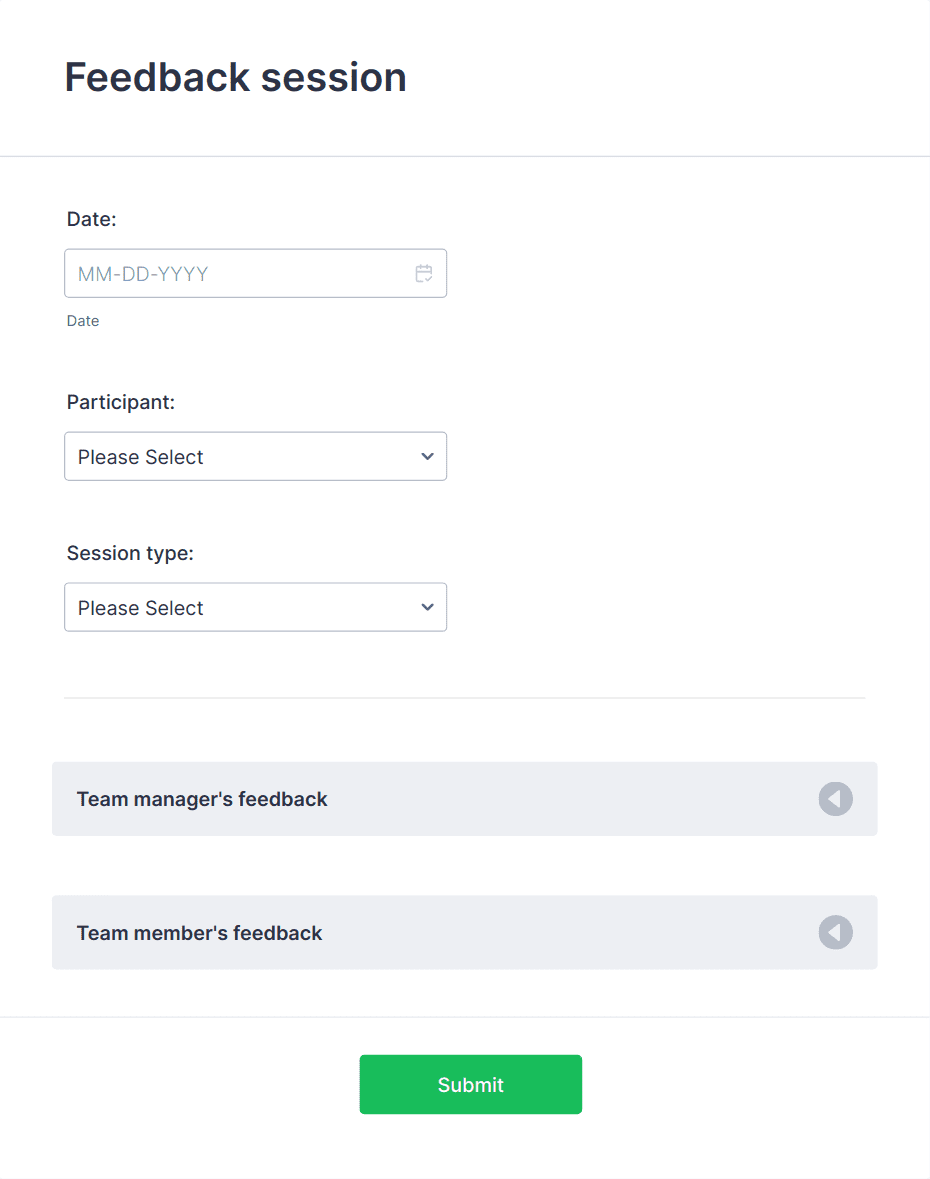This screenshot has width=930, height=1179.
Task: Toggle the circular arrow beside Team manager's feedback
Action: pos(835,799)
